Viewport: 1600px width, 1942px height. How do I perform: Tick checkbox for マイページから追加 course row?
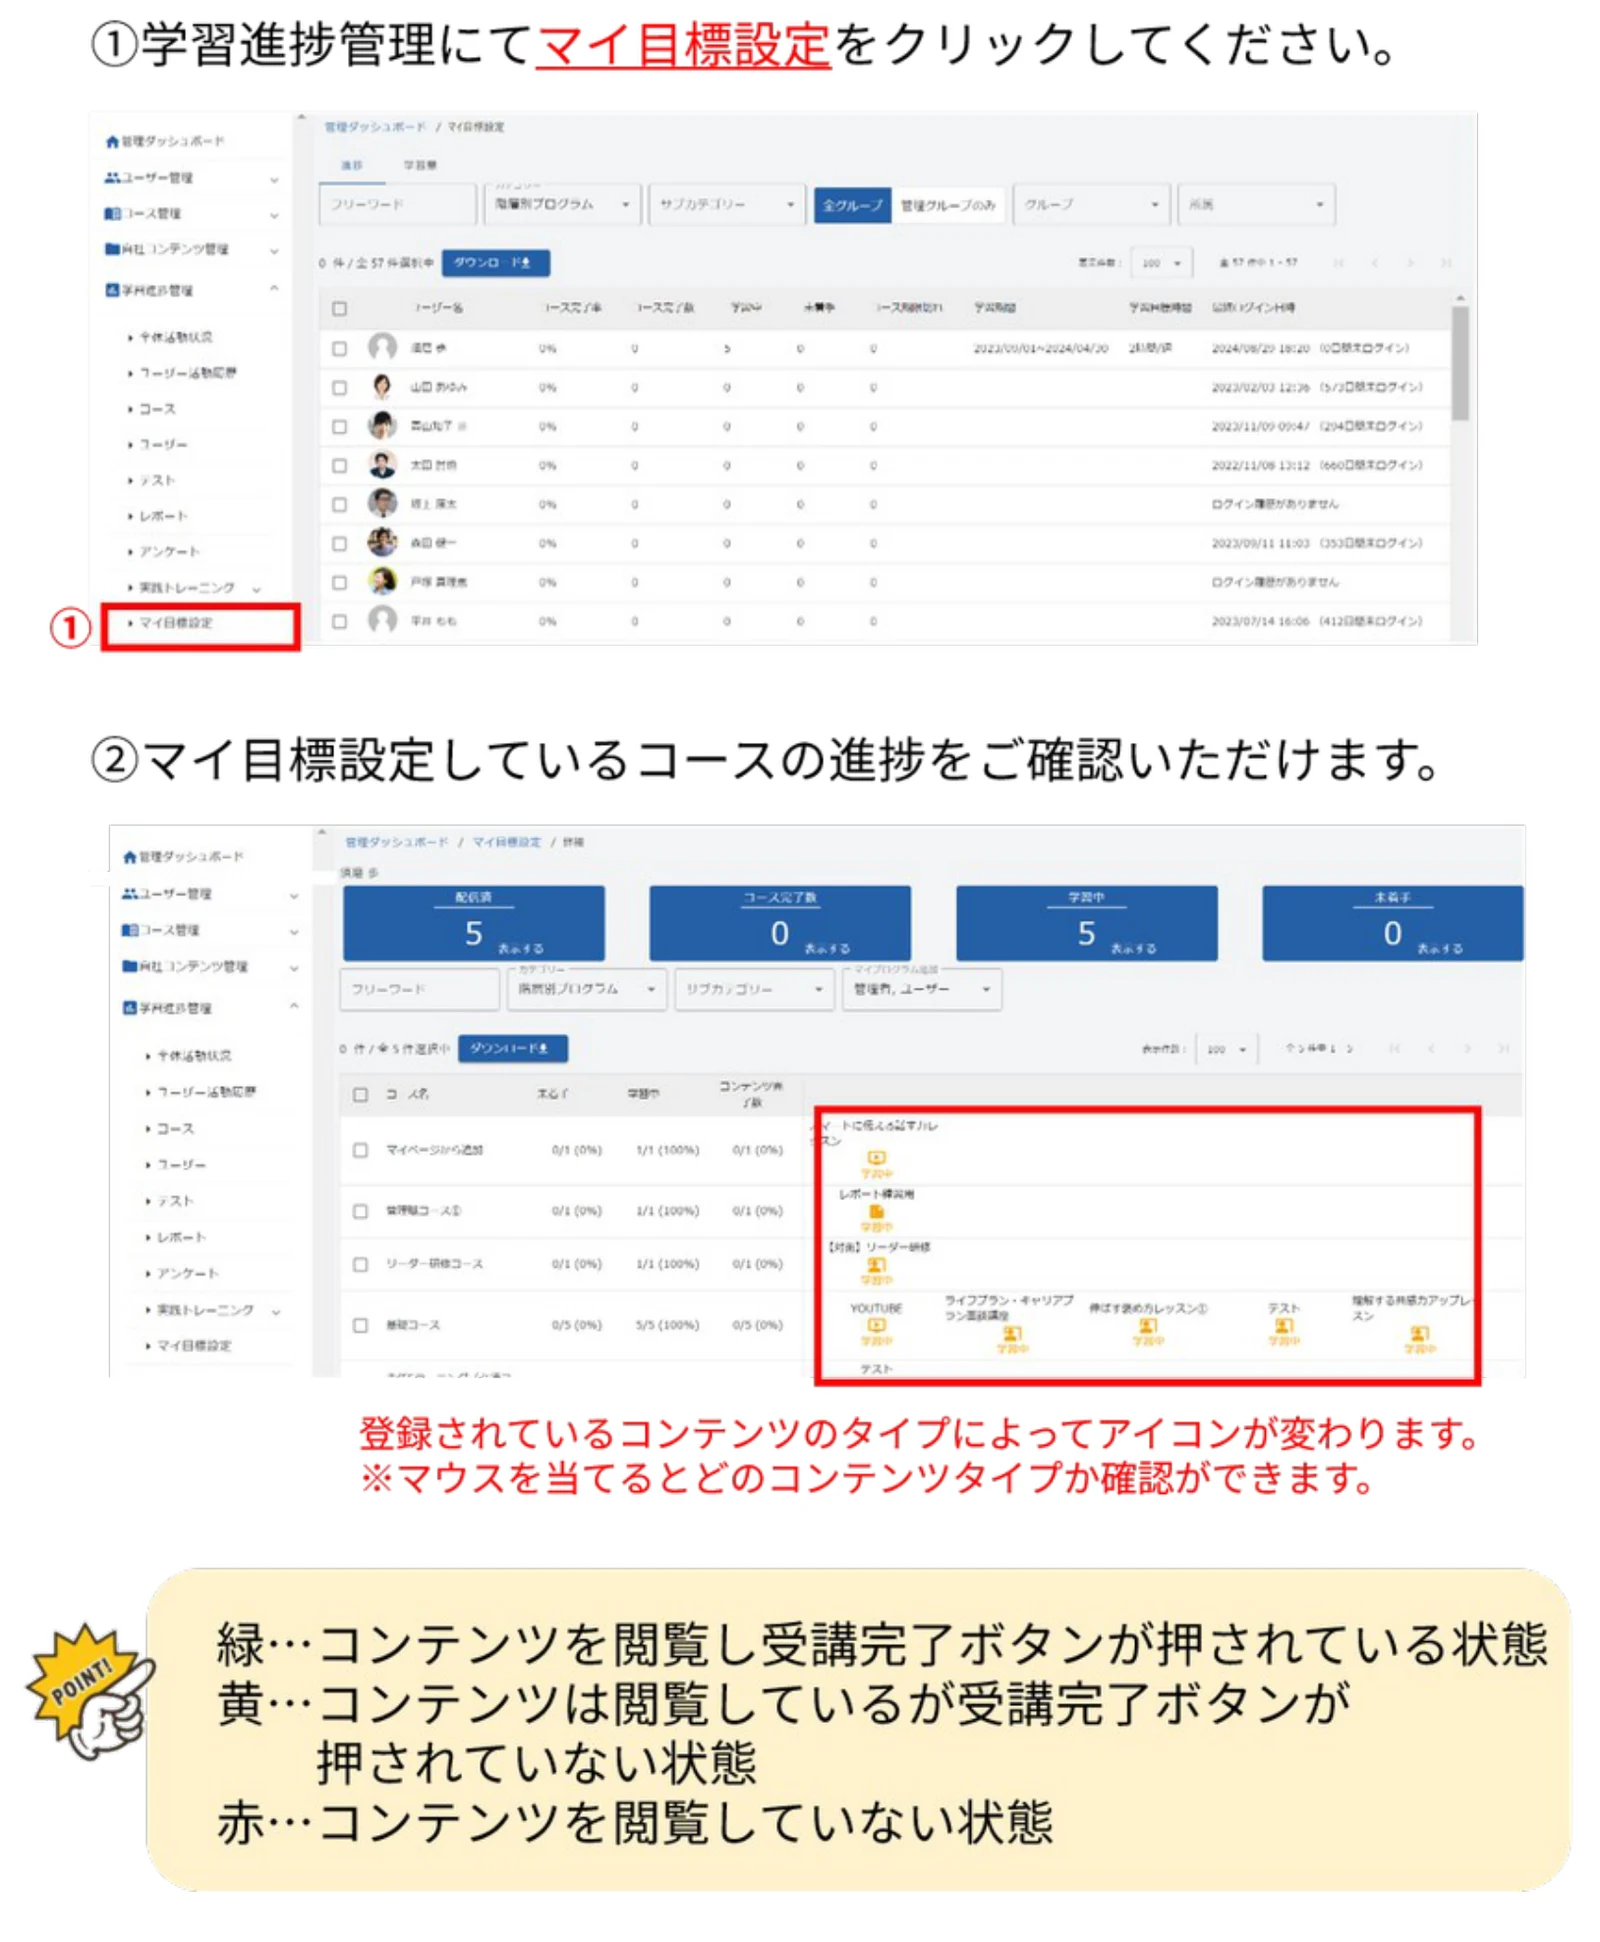point(361,1150)
